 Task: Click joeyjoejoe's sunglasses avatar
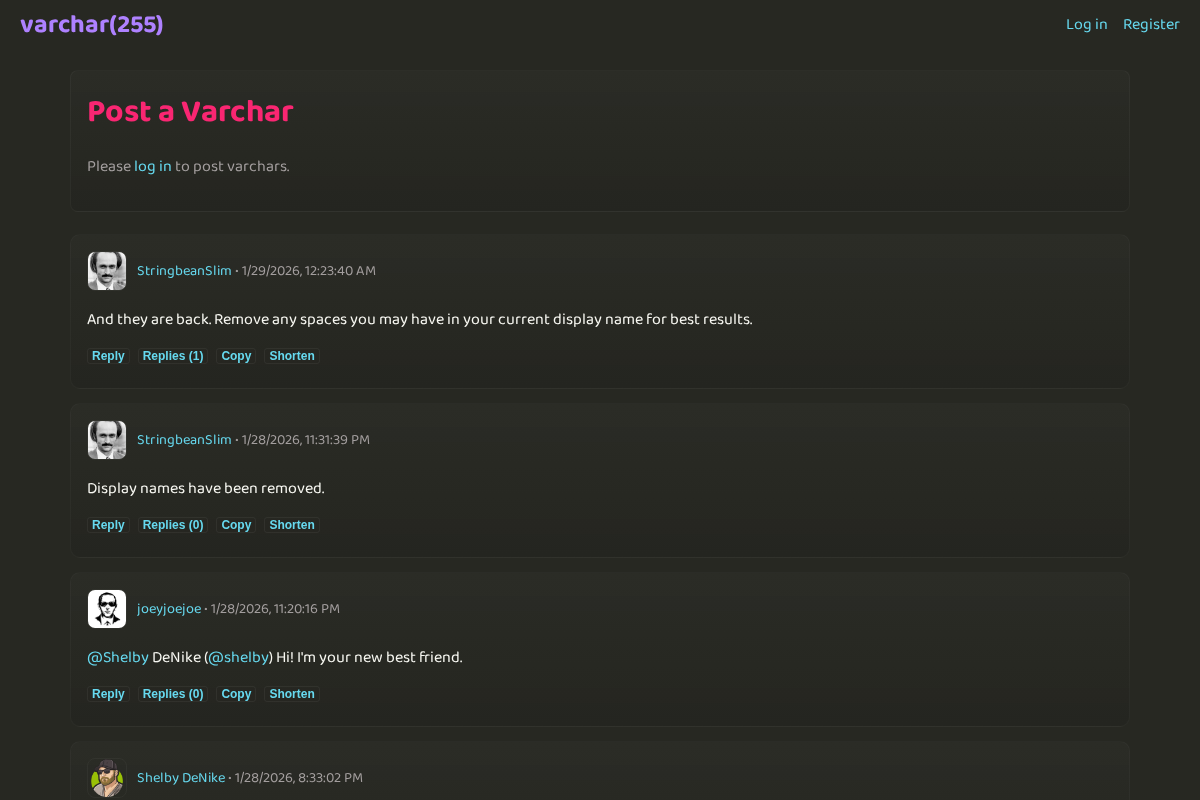pyautogui.click(x=107, y=609)
